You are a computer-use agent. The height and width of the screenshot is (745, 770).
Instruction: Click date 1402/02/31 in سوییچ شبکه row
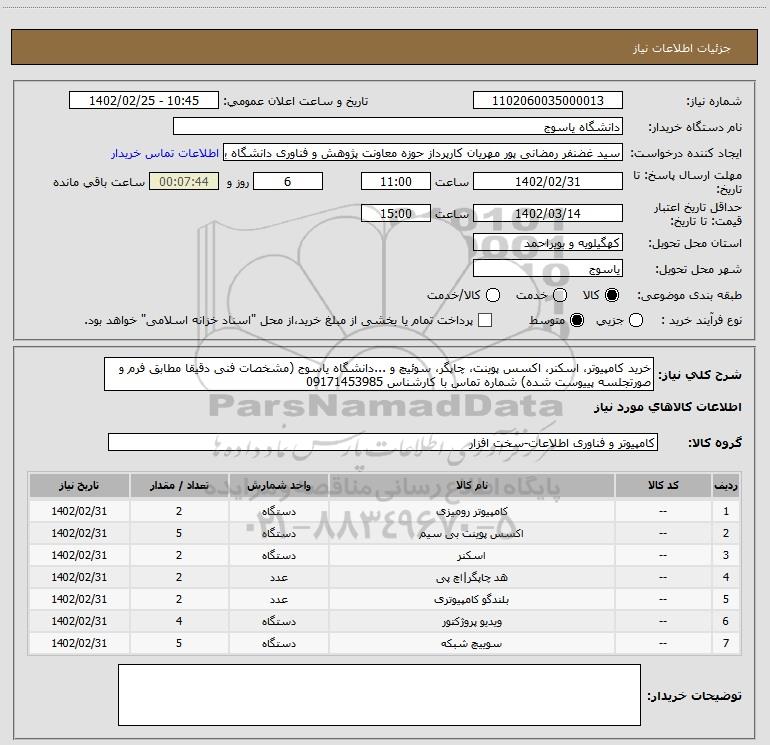pyautogui.click(x=79, y=643)
